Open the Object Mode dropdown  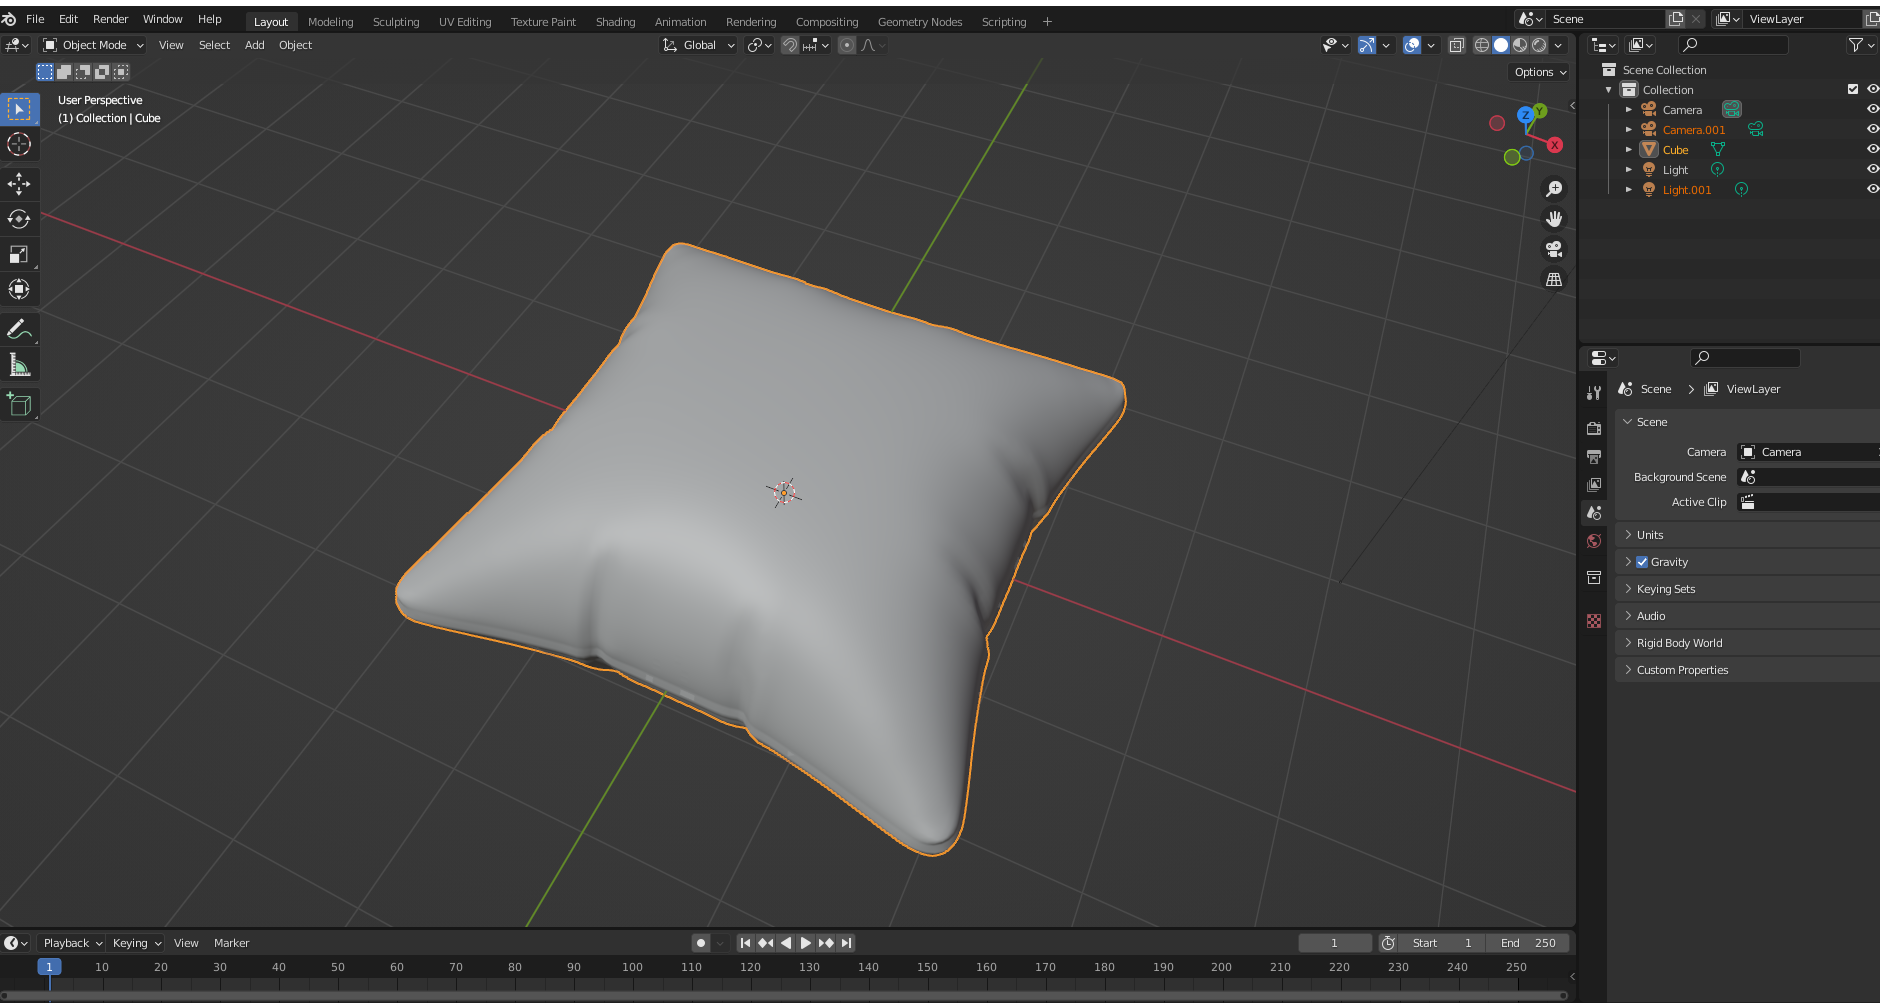(x=94, y=45)
